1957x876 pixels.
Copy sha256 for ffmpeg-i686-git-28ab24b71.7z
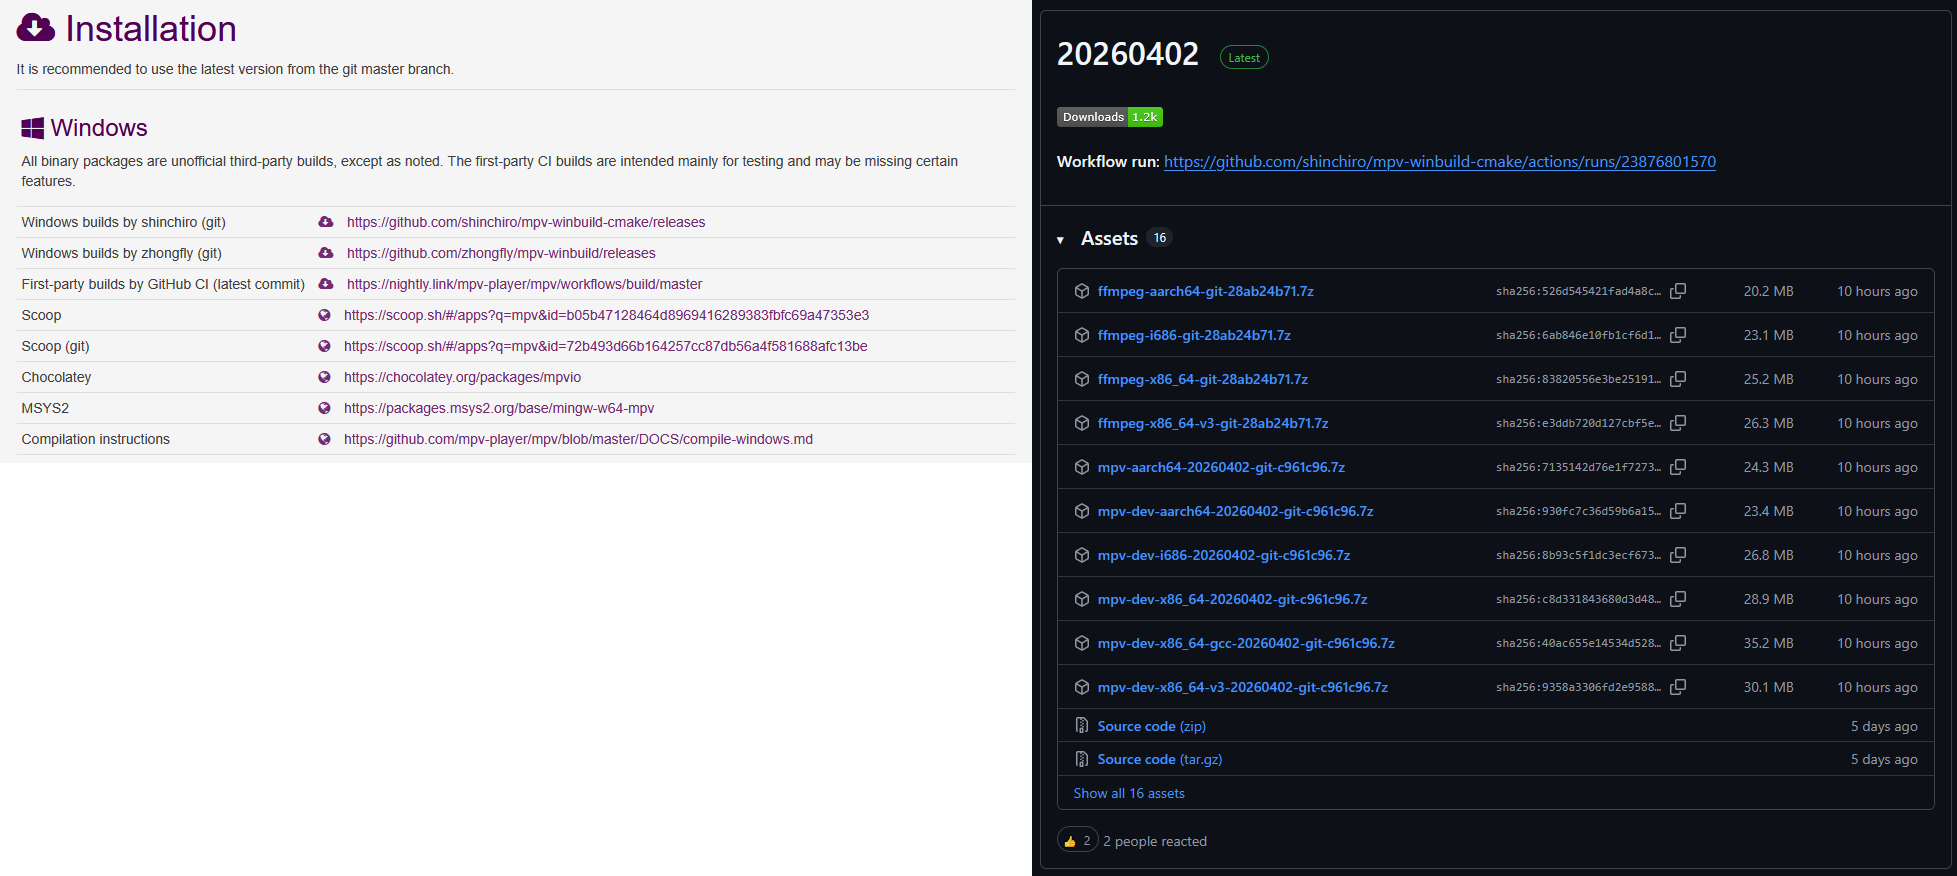1678,335
